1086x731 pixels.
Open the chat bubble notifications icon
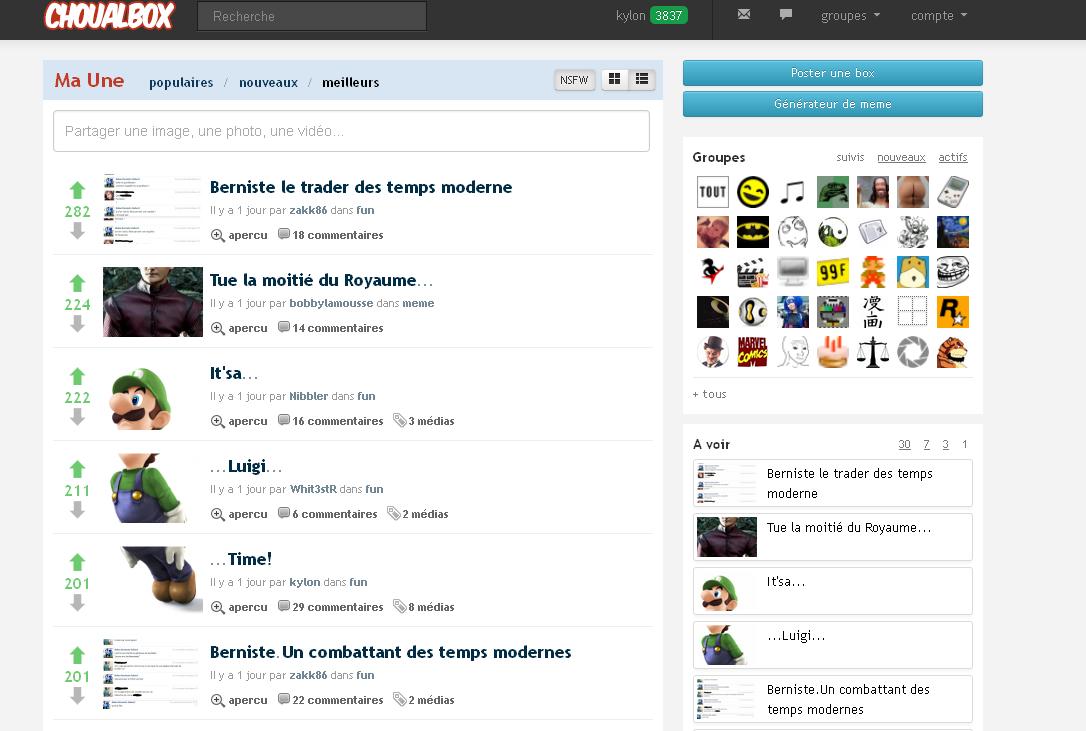click(786, 15)
